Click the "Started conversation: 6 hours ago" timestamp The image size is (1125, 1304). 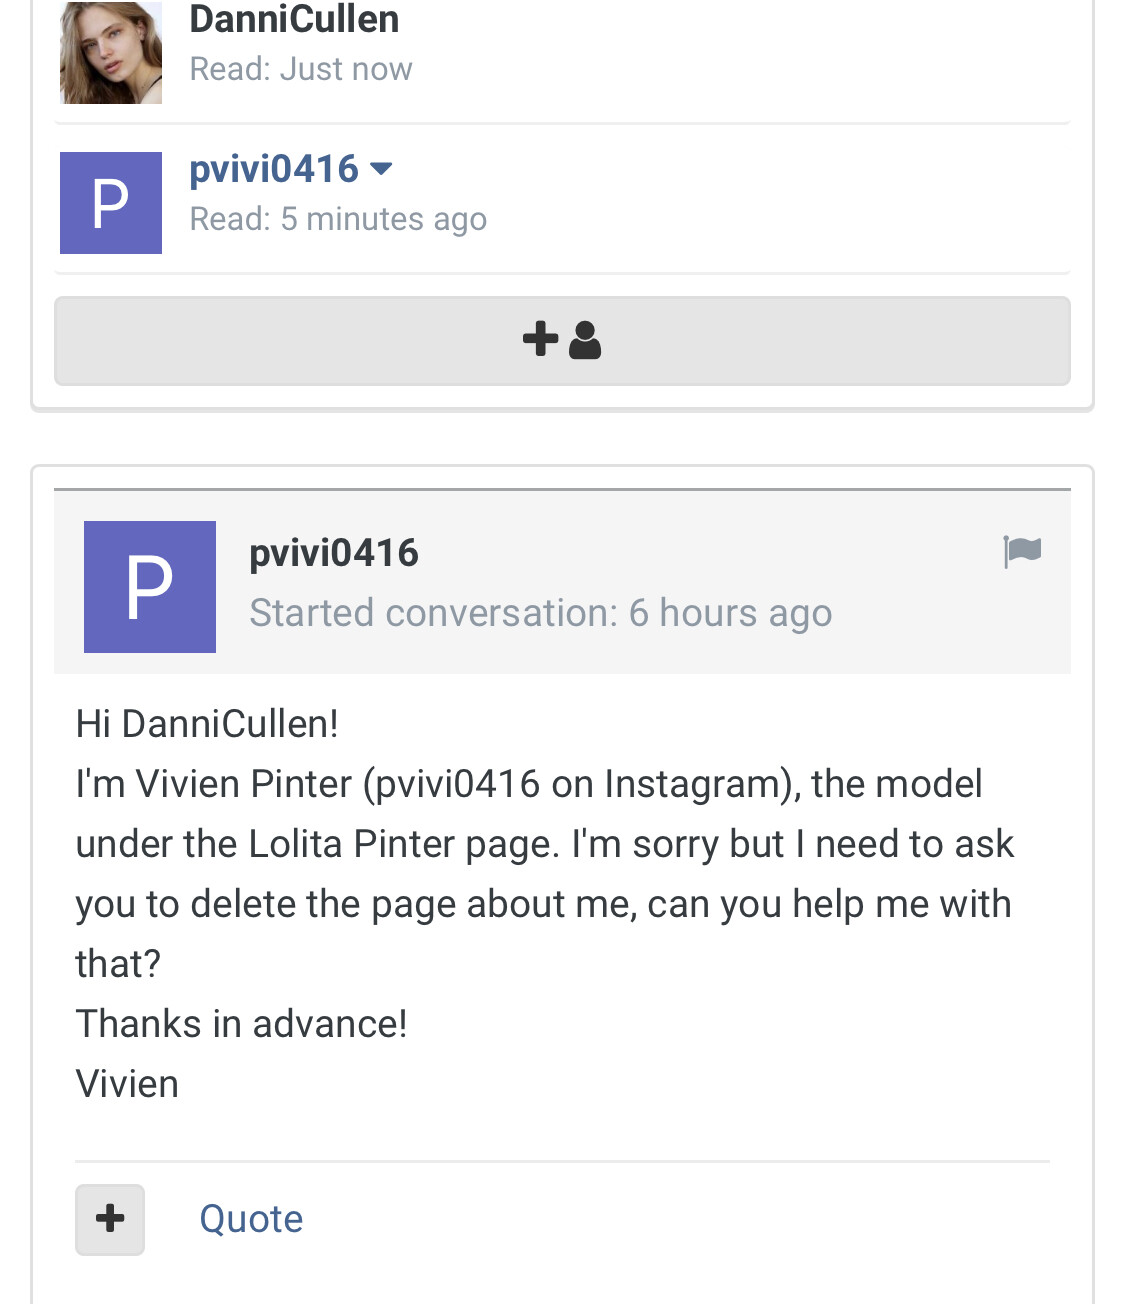540,613
